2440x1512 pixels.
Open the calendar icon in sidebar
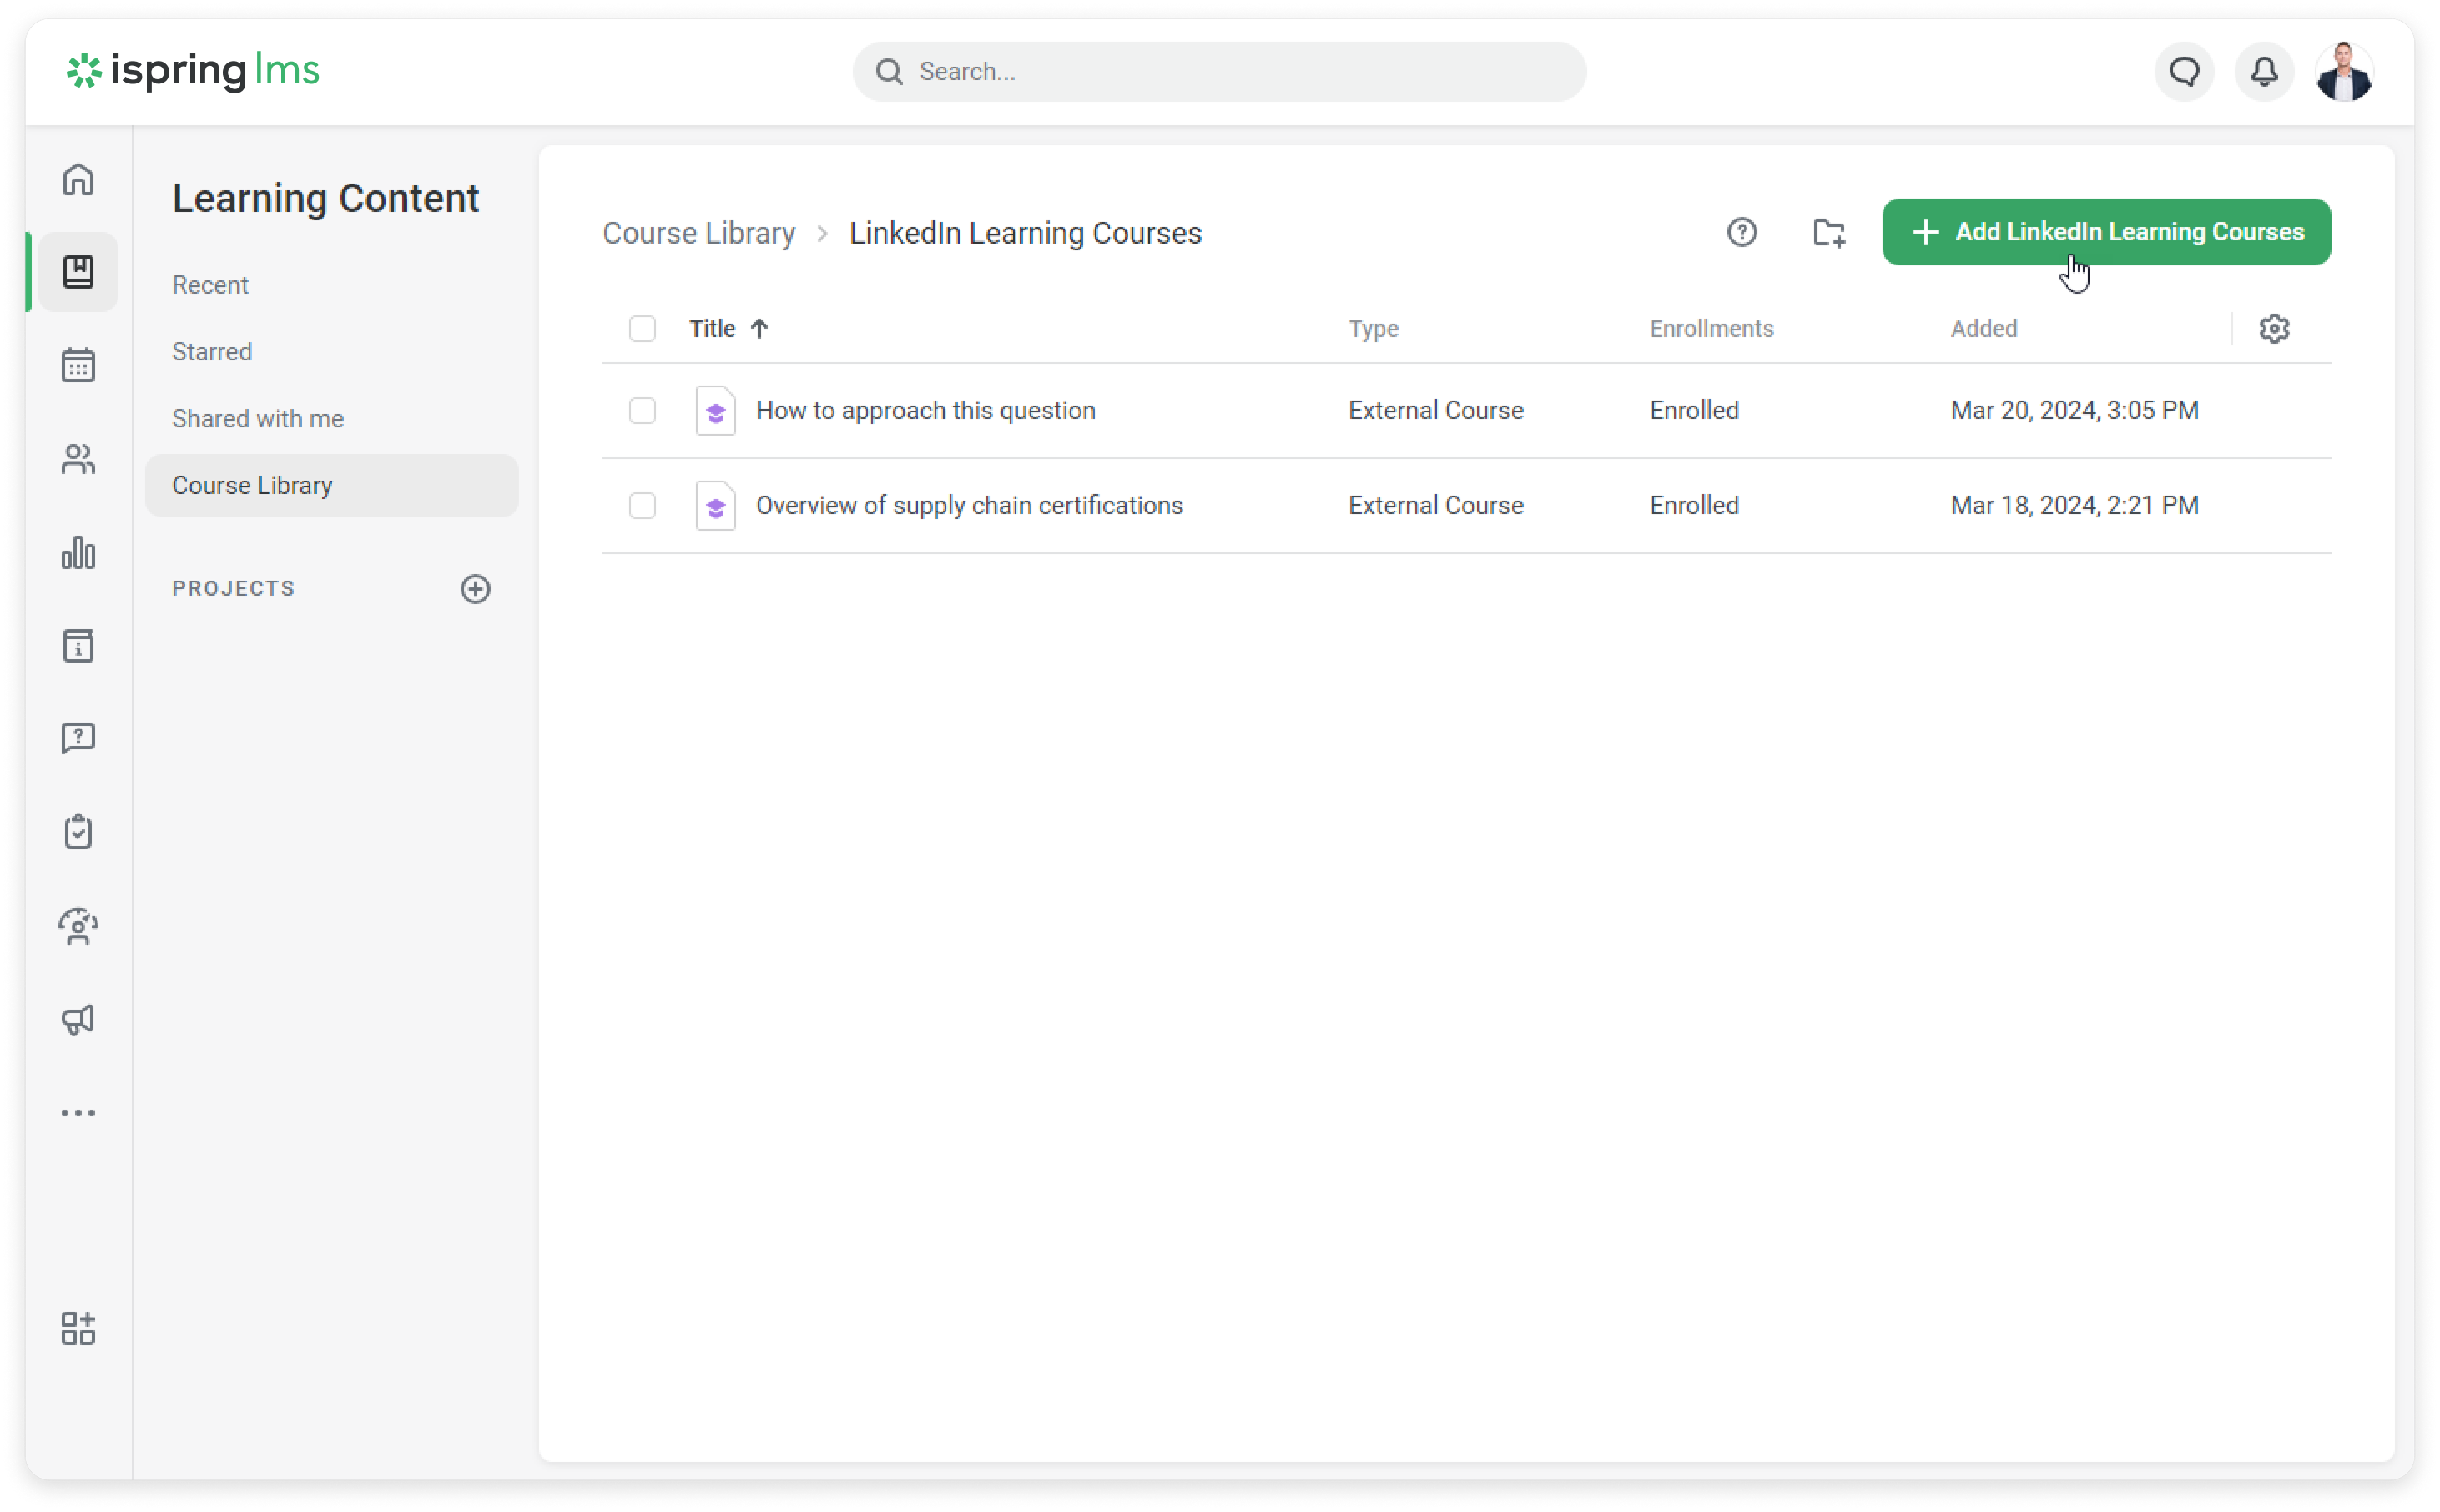pyautogui.click(x=78, y=365)
